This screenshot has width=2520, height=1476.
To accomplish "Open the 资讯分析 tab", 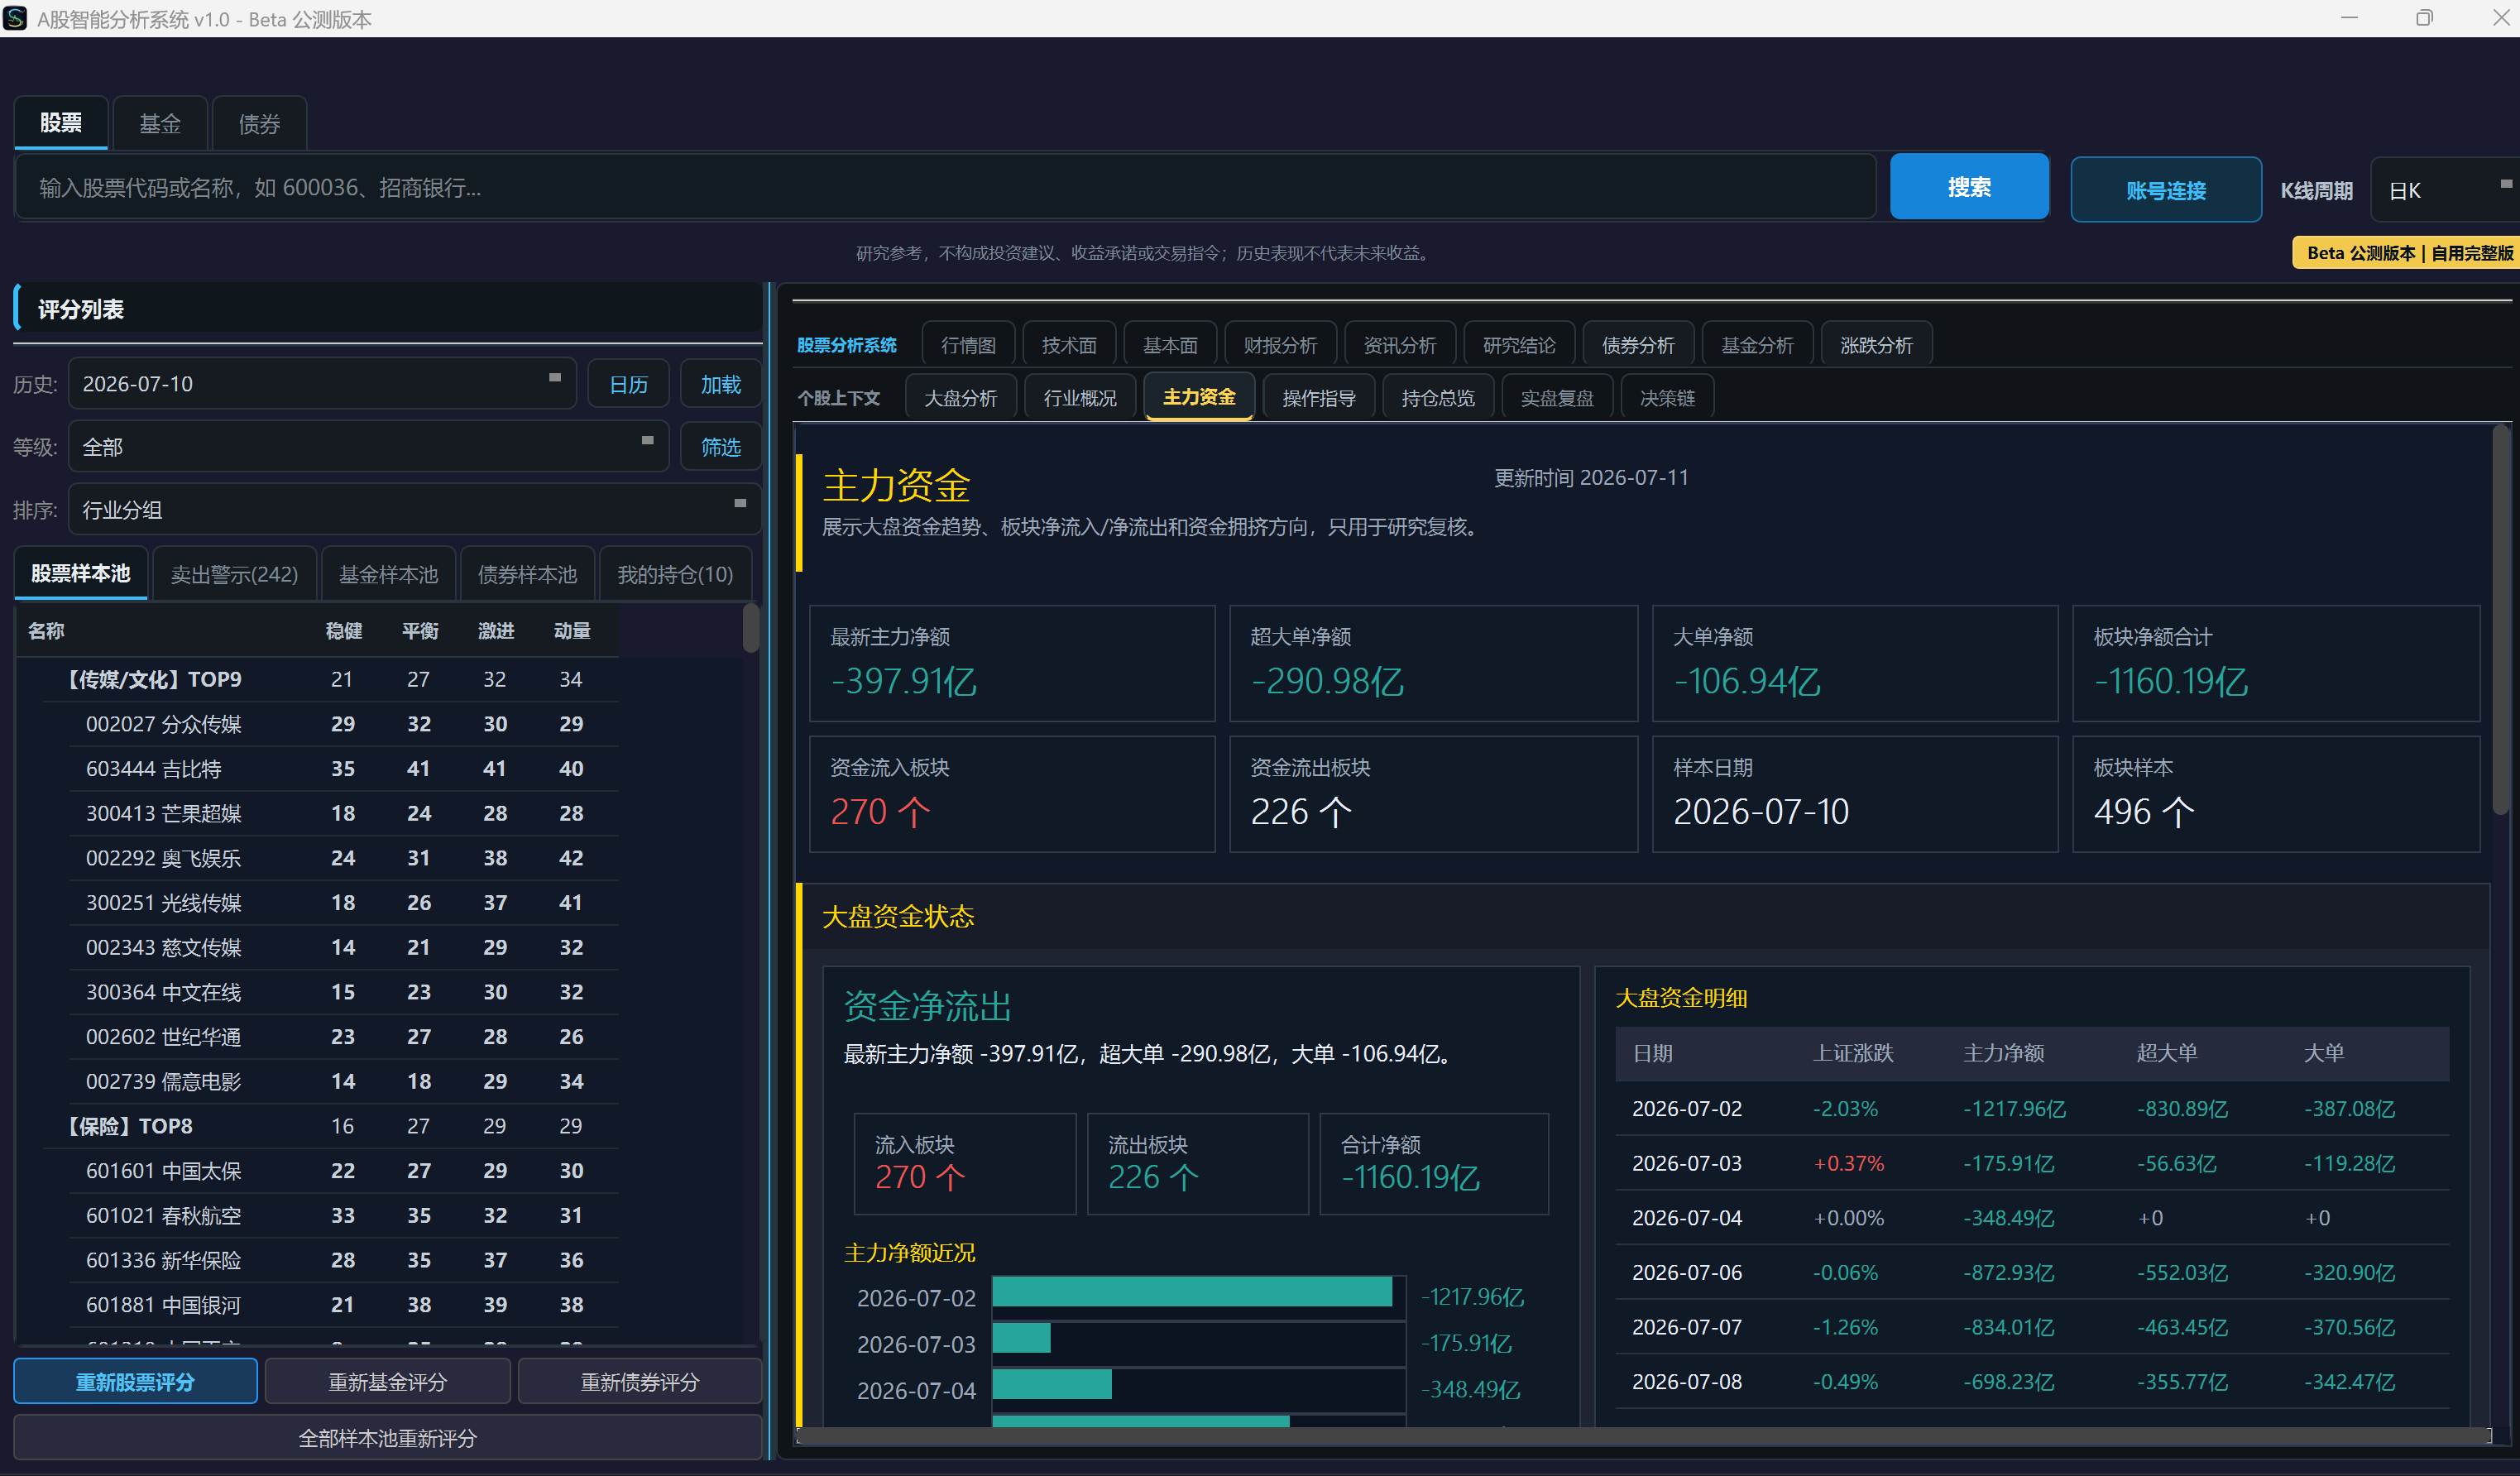I will [1400, 345].
